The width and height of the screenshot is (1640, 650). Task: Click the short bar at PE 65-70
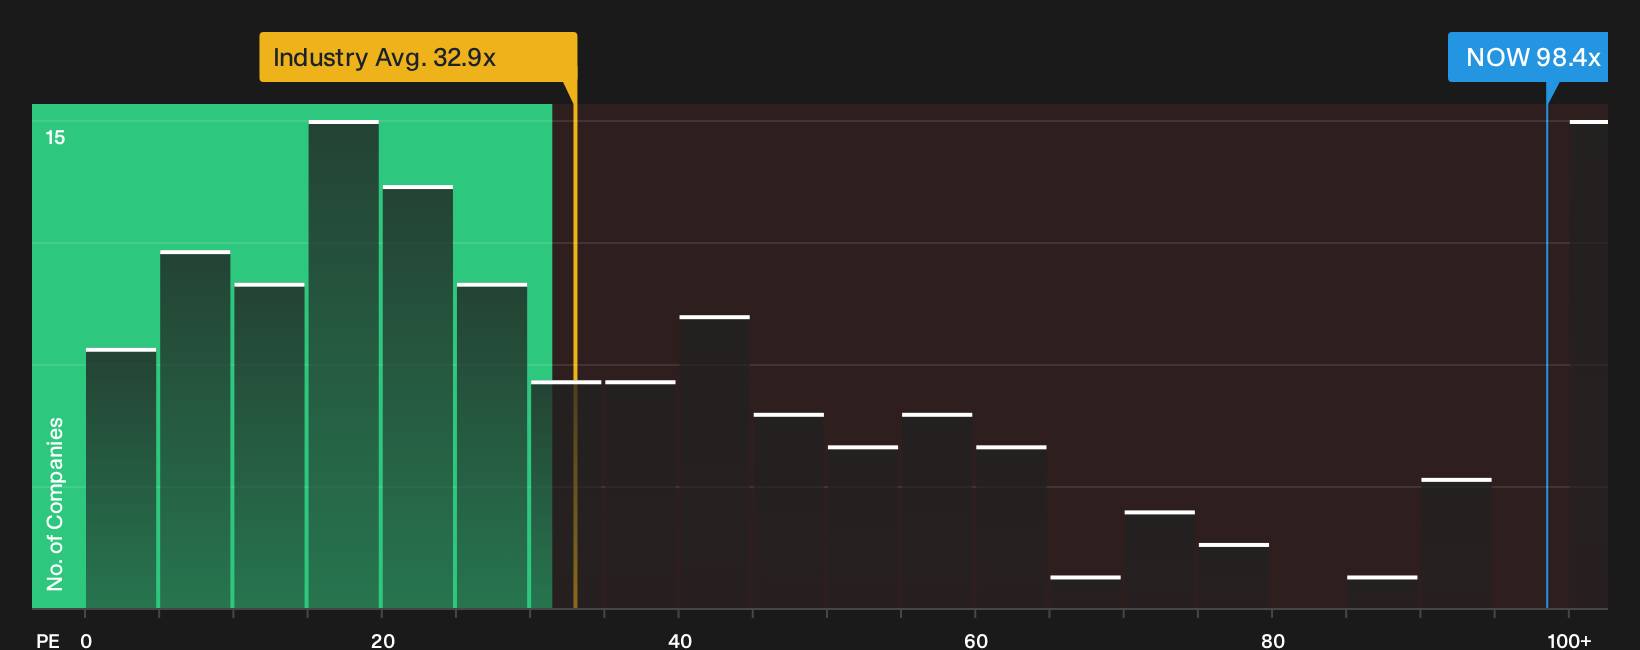click(1085, 592)
